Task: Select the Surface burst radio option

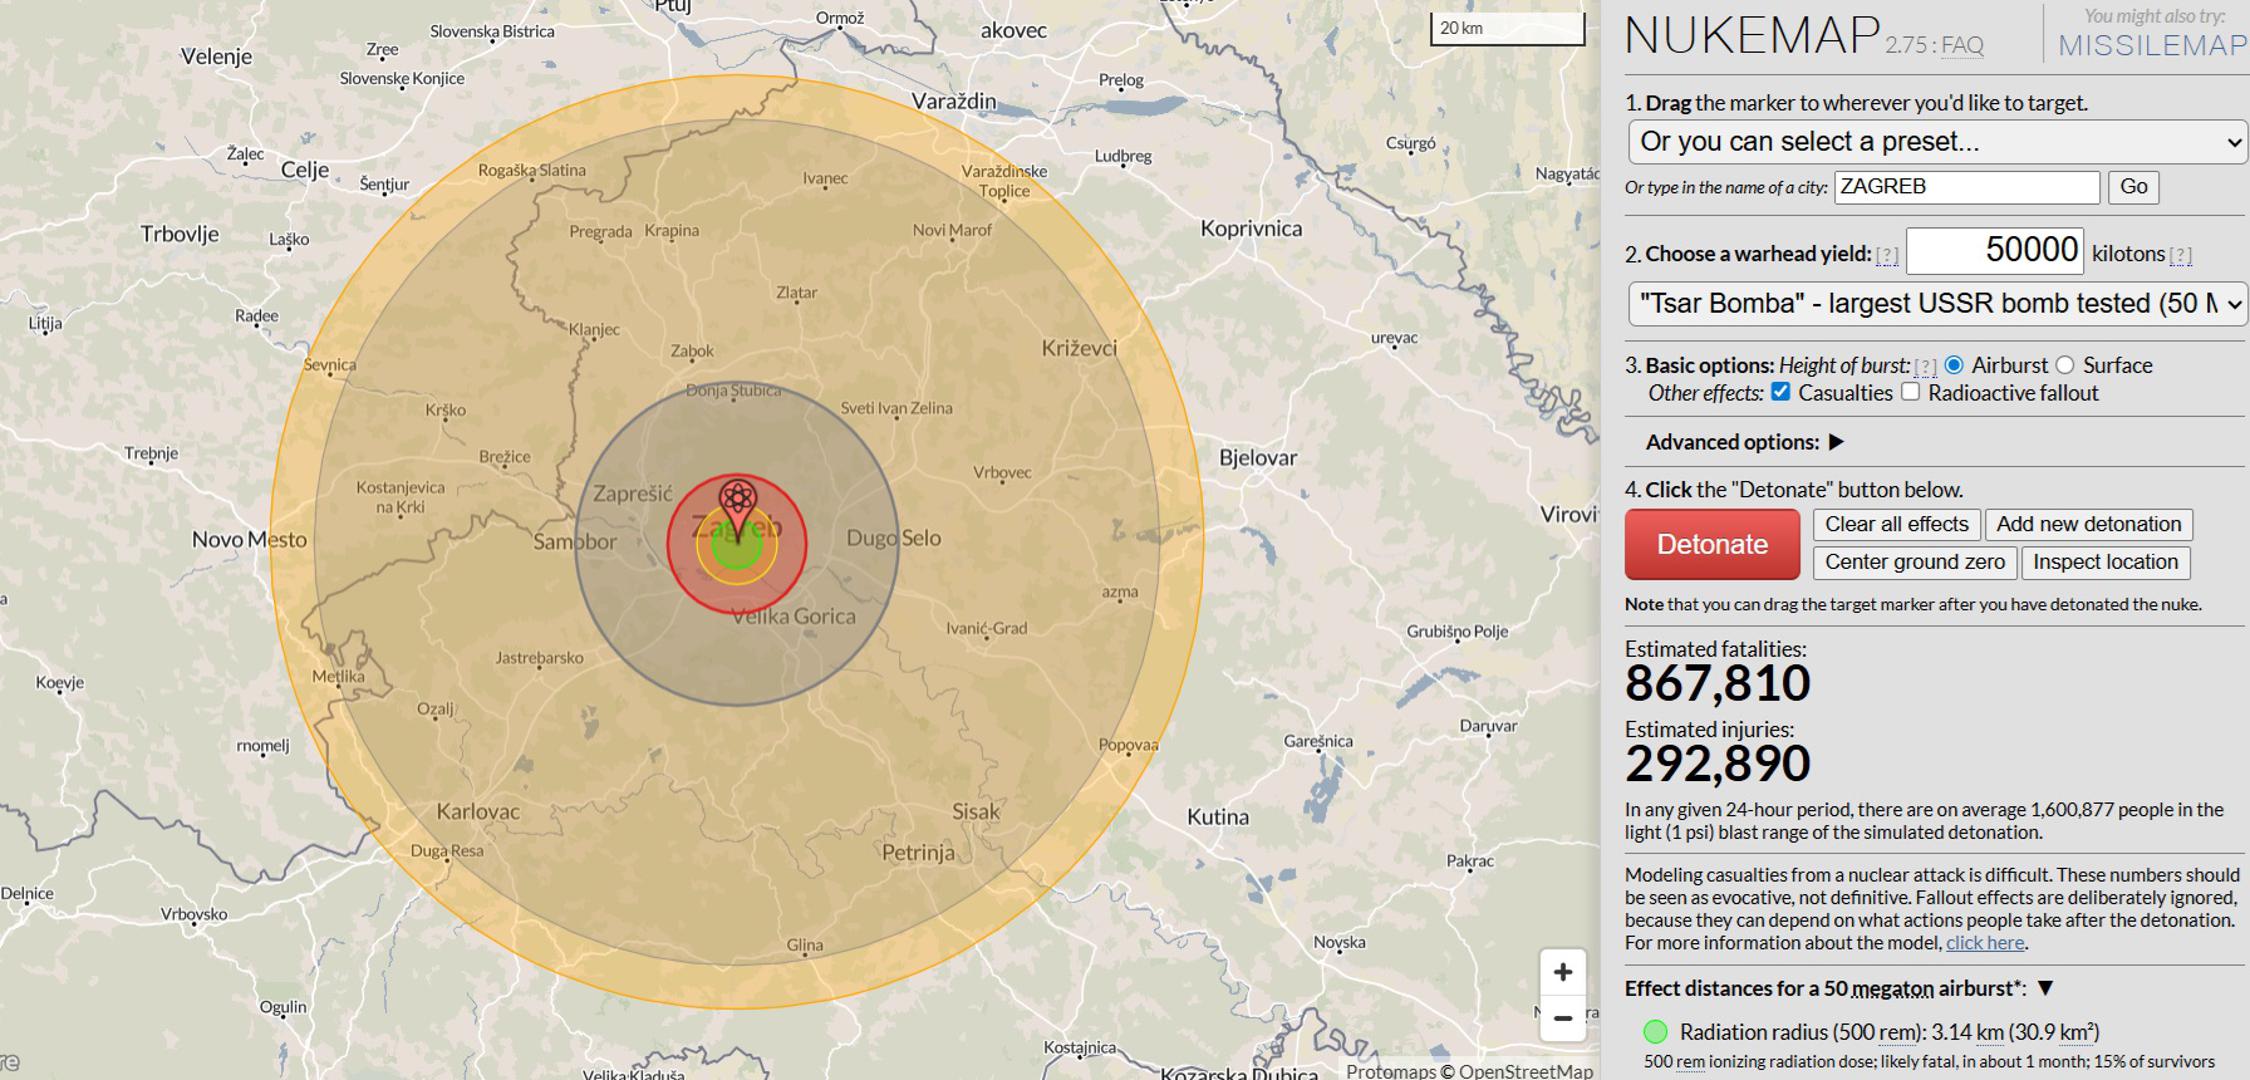Action: tap(2066, 365)
